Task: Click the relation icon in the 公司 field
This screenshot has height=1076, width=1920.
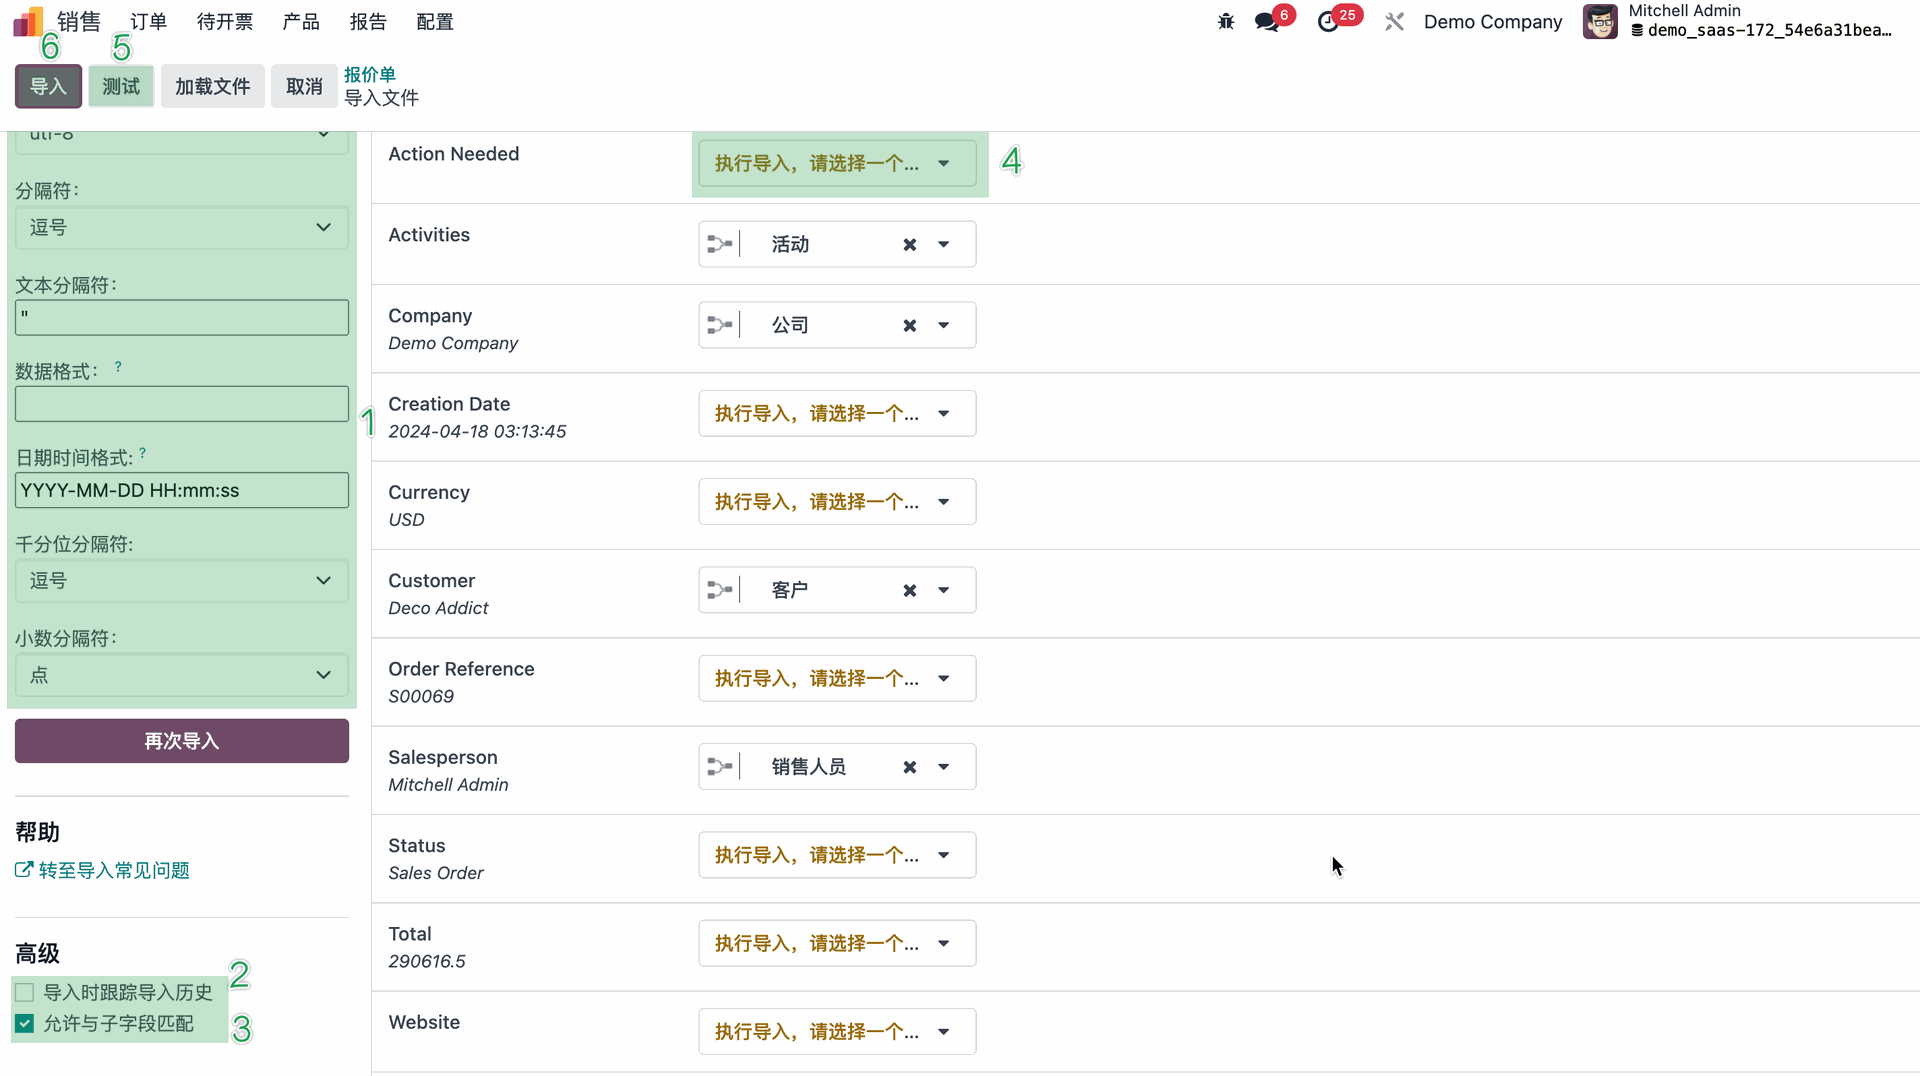Action: pos(720,325)
